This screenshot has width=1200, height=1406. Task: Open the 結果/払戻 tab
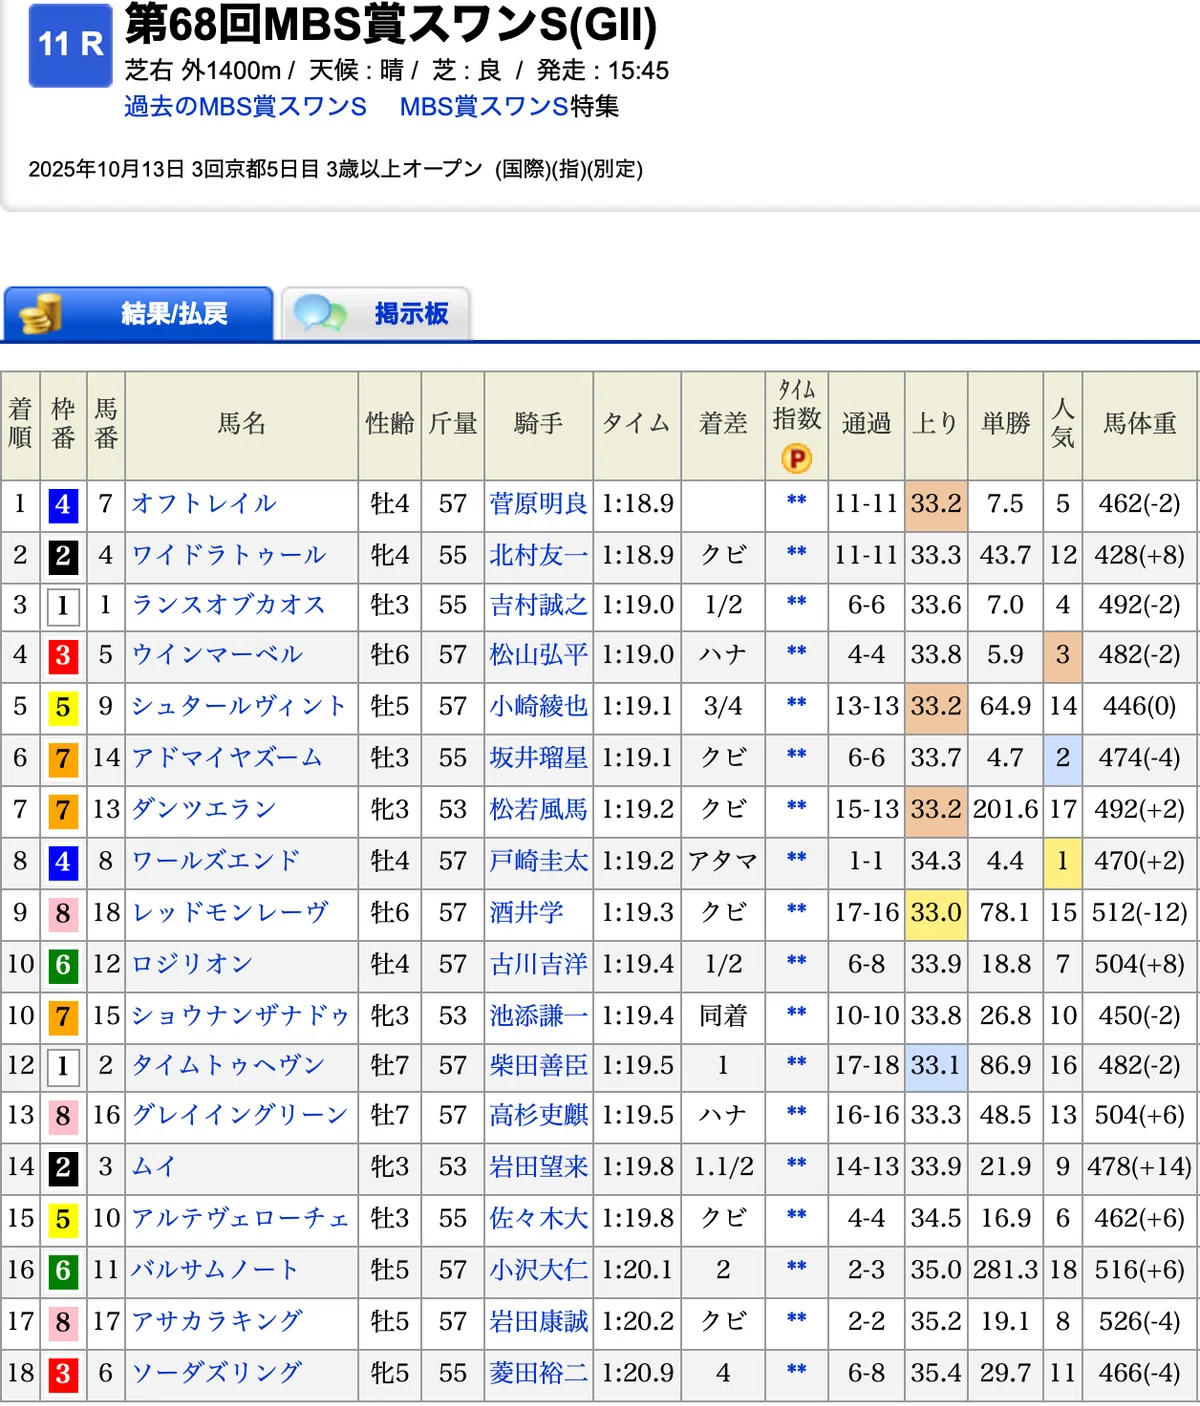click(138, 314)
